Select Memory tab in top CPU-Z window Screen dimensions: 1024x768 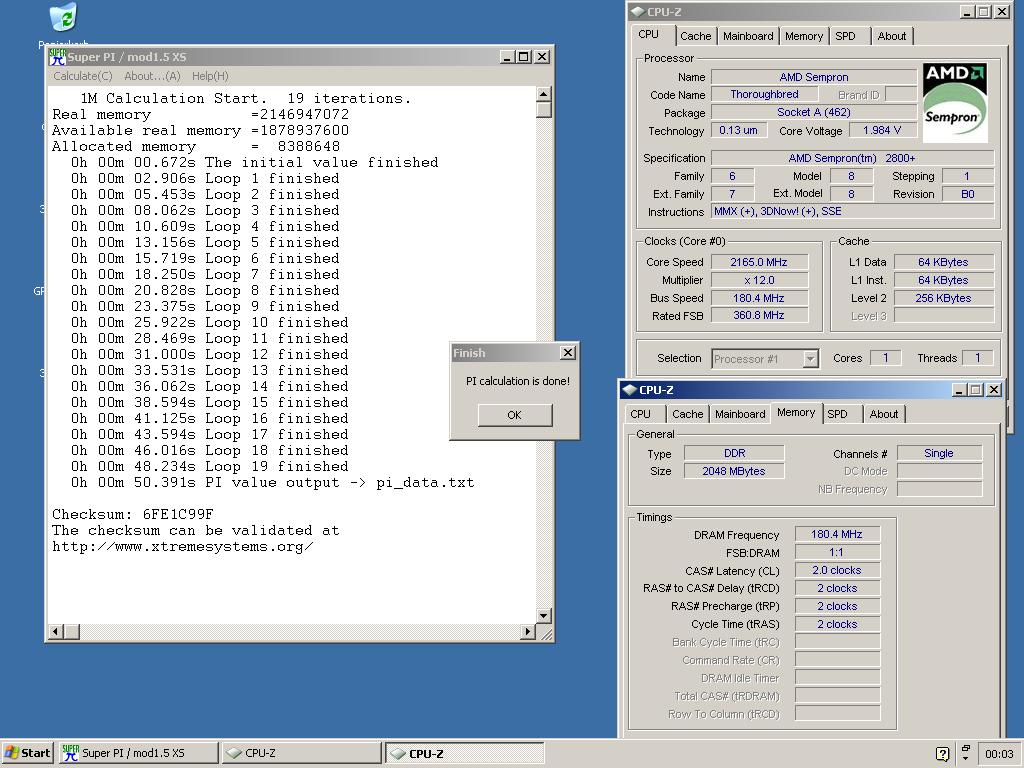pyautogui.click(x=804, y=37)
